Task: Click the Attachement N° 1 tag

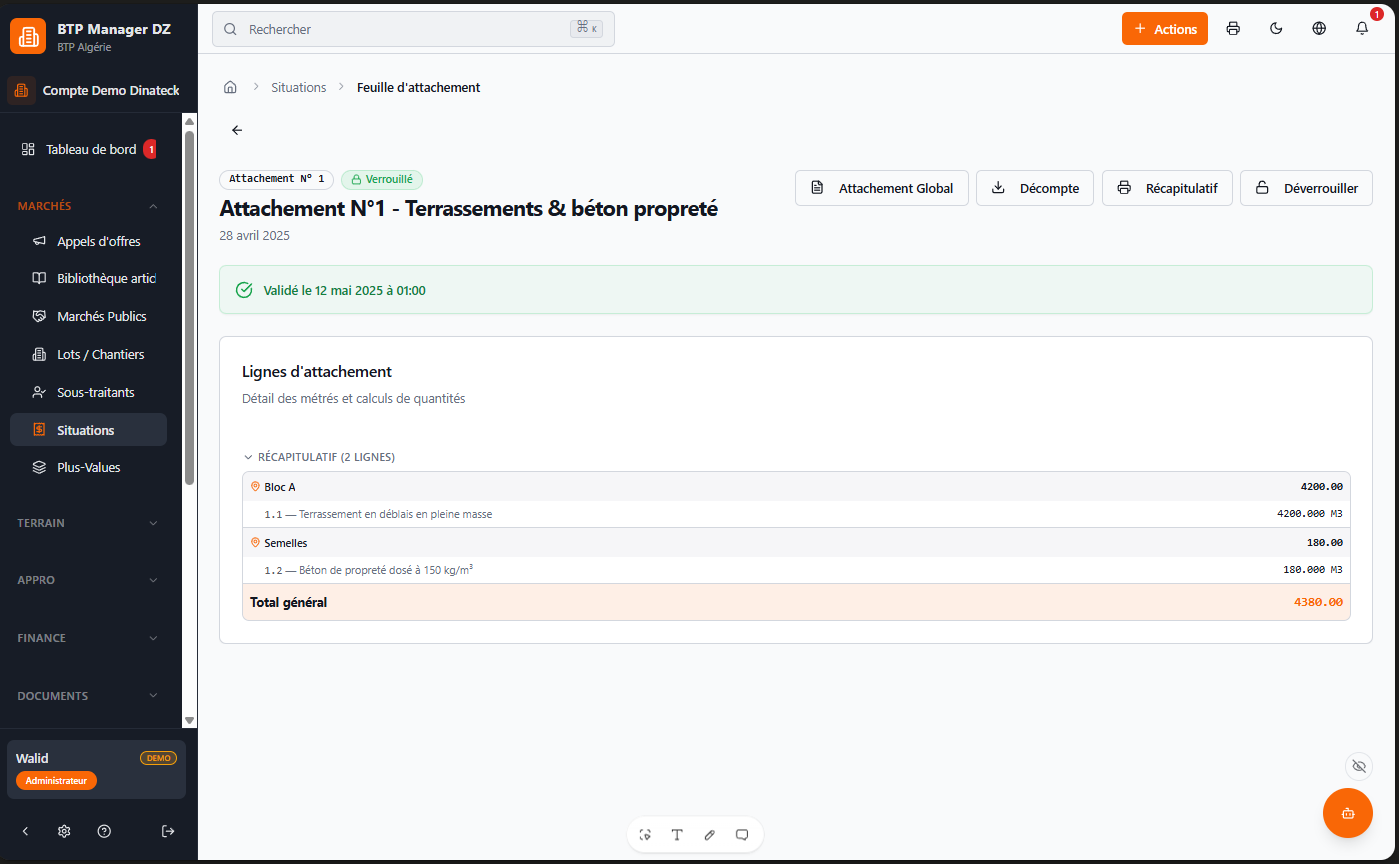Action: (277, 179)
